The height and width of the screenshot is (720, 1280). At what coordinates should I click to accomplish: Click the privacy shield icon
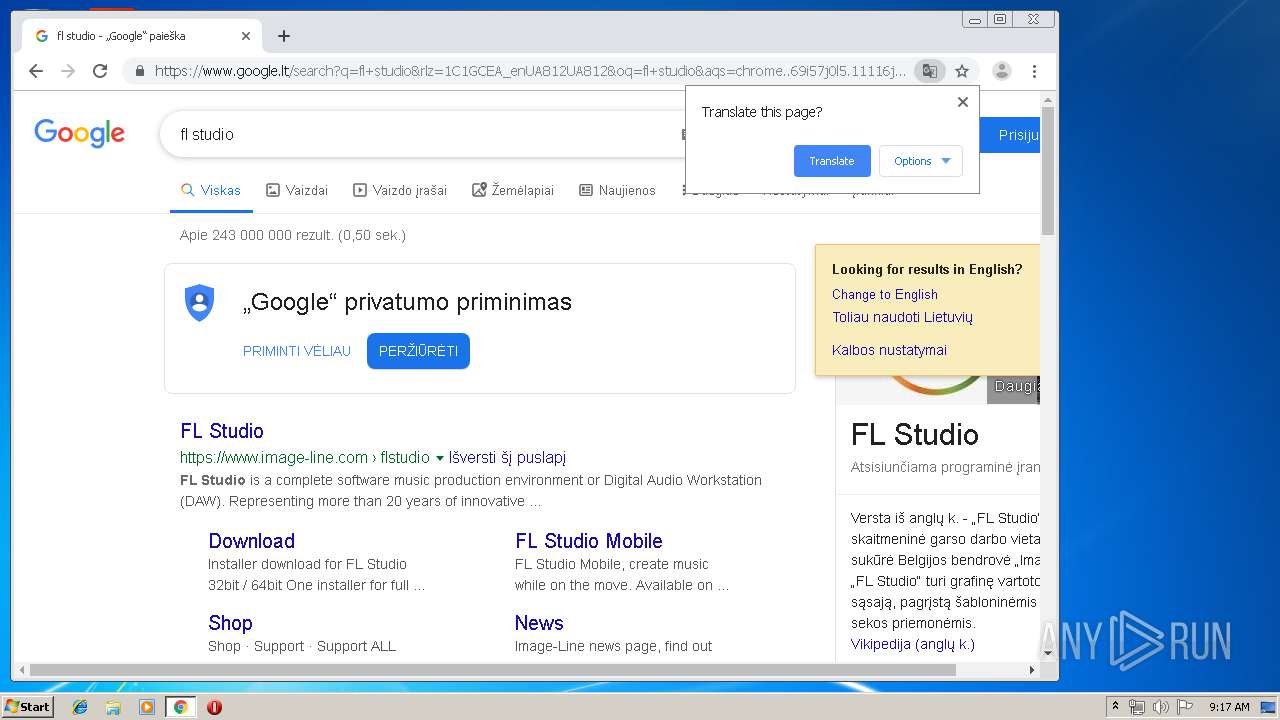pyautogui.click(x=200, y=302)
